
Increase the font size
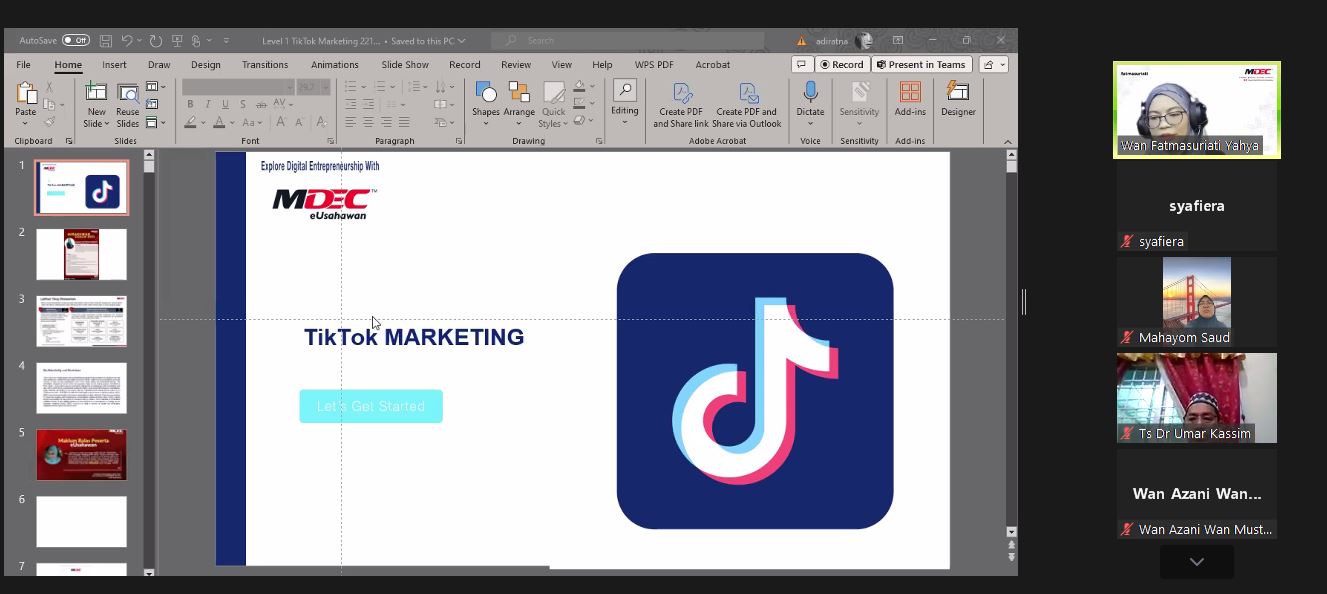click(281, 122)
